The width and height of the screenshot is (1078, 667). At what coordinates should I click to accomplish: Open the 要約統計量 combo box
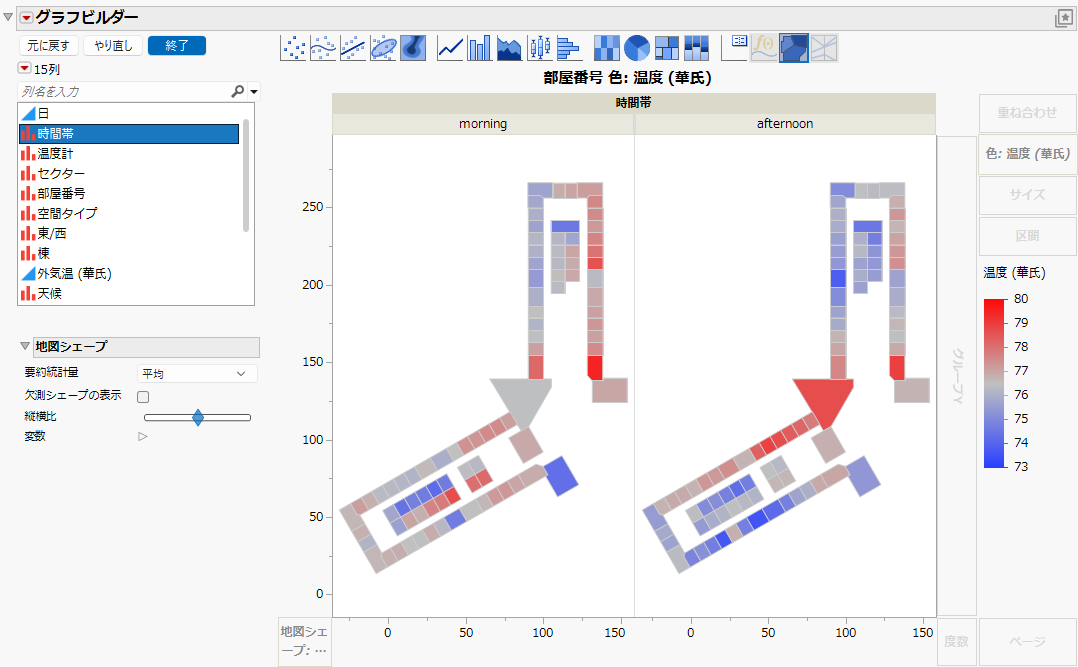click(197, 373)
